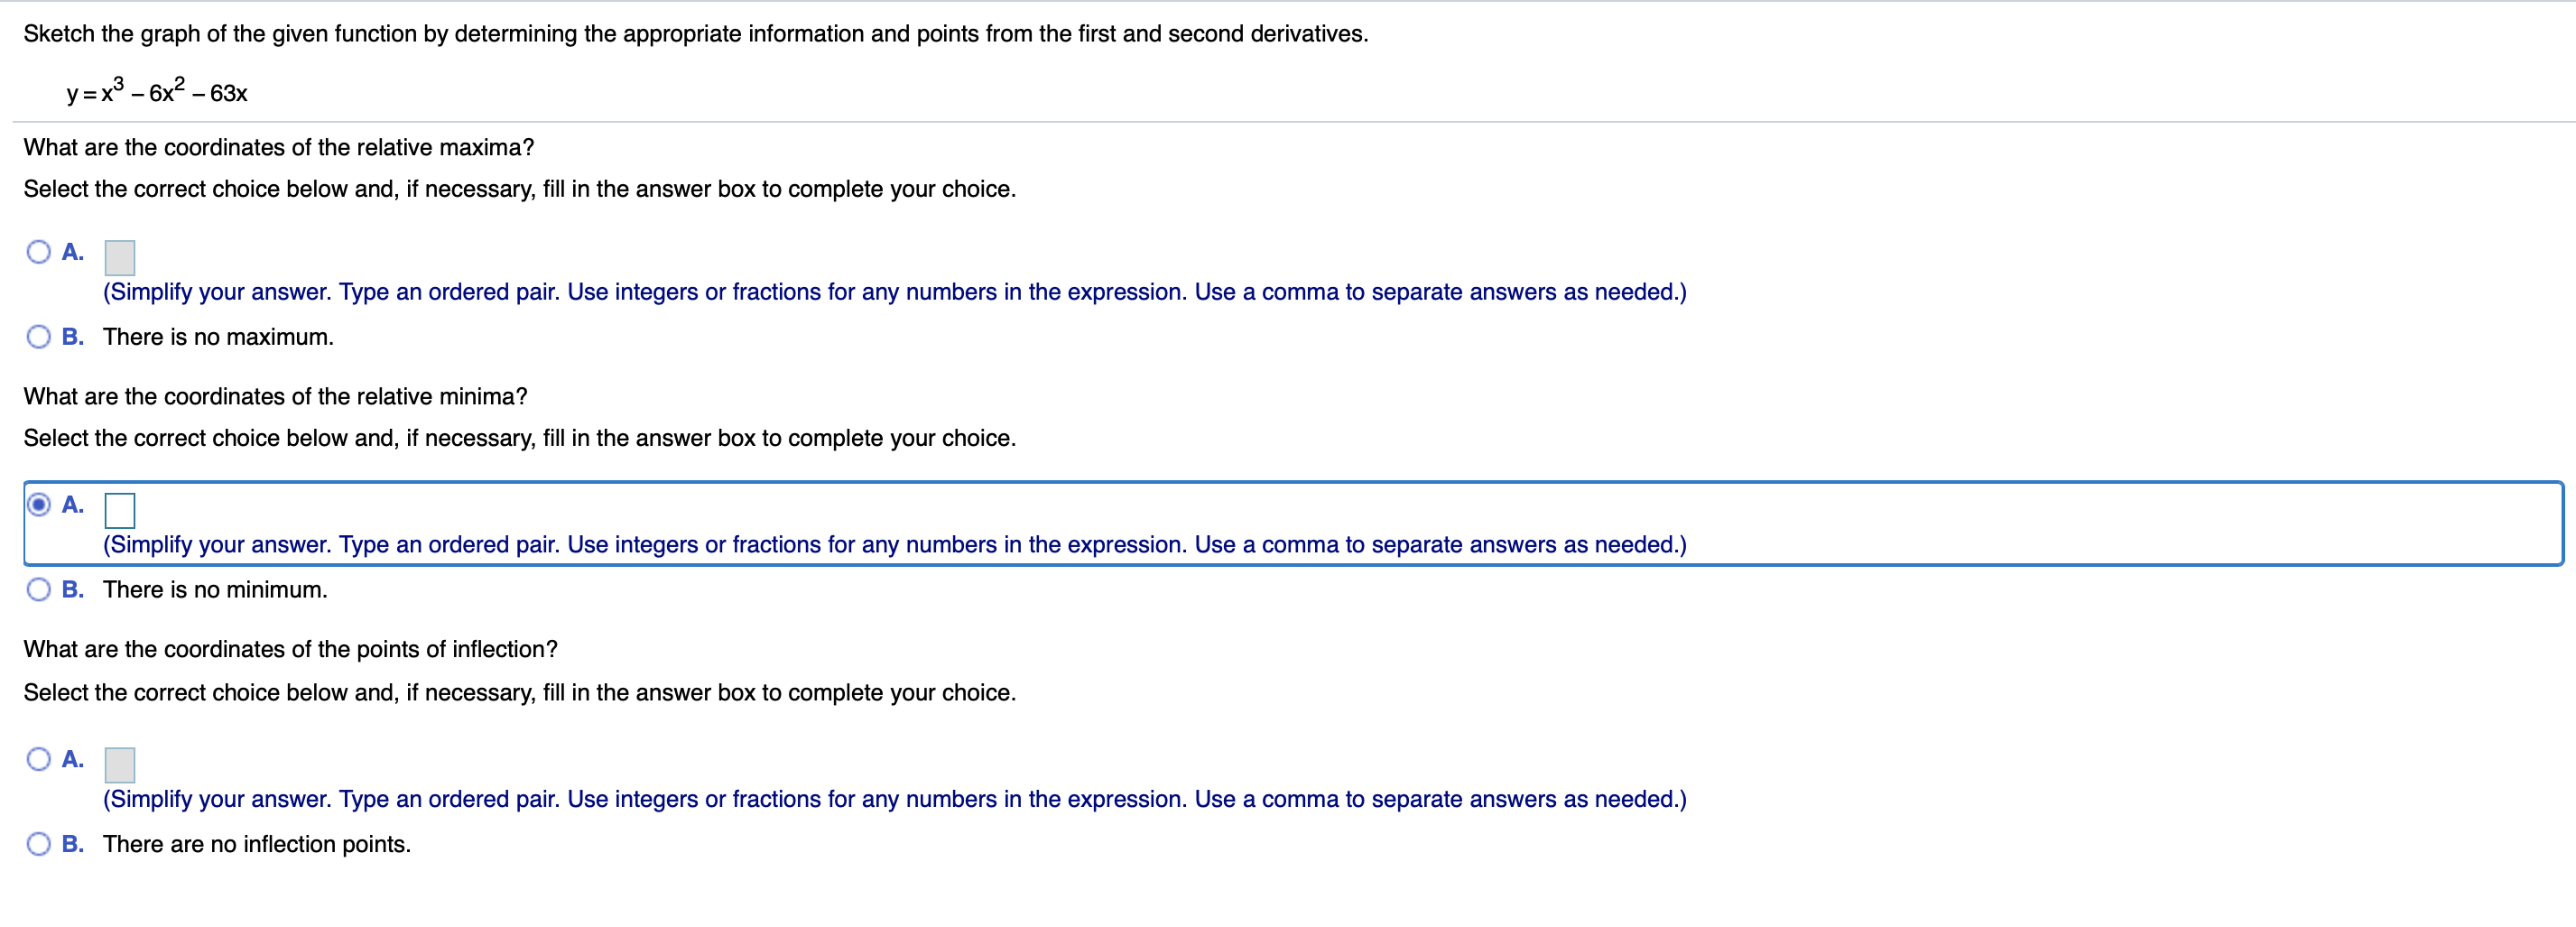Click the inflection points answer input box
The width and height of the screenshot is (2576, 927).
coord(120,766)
